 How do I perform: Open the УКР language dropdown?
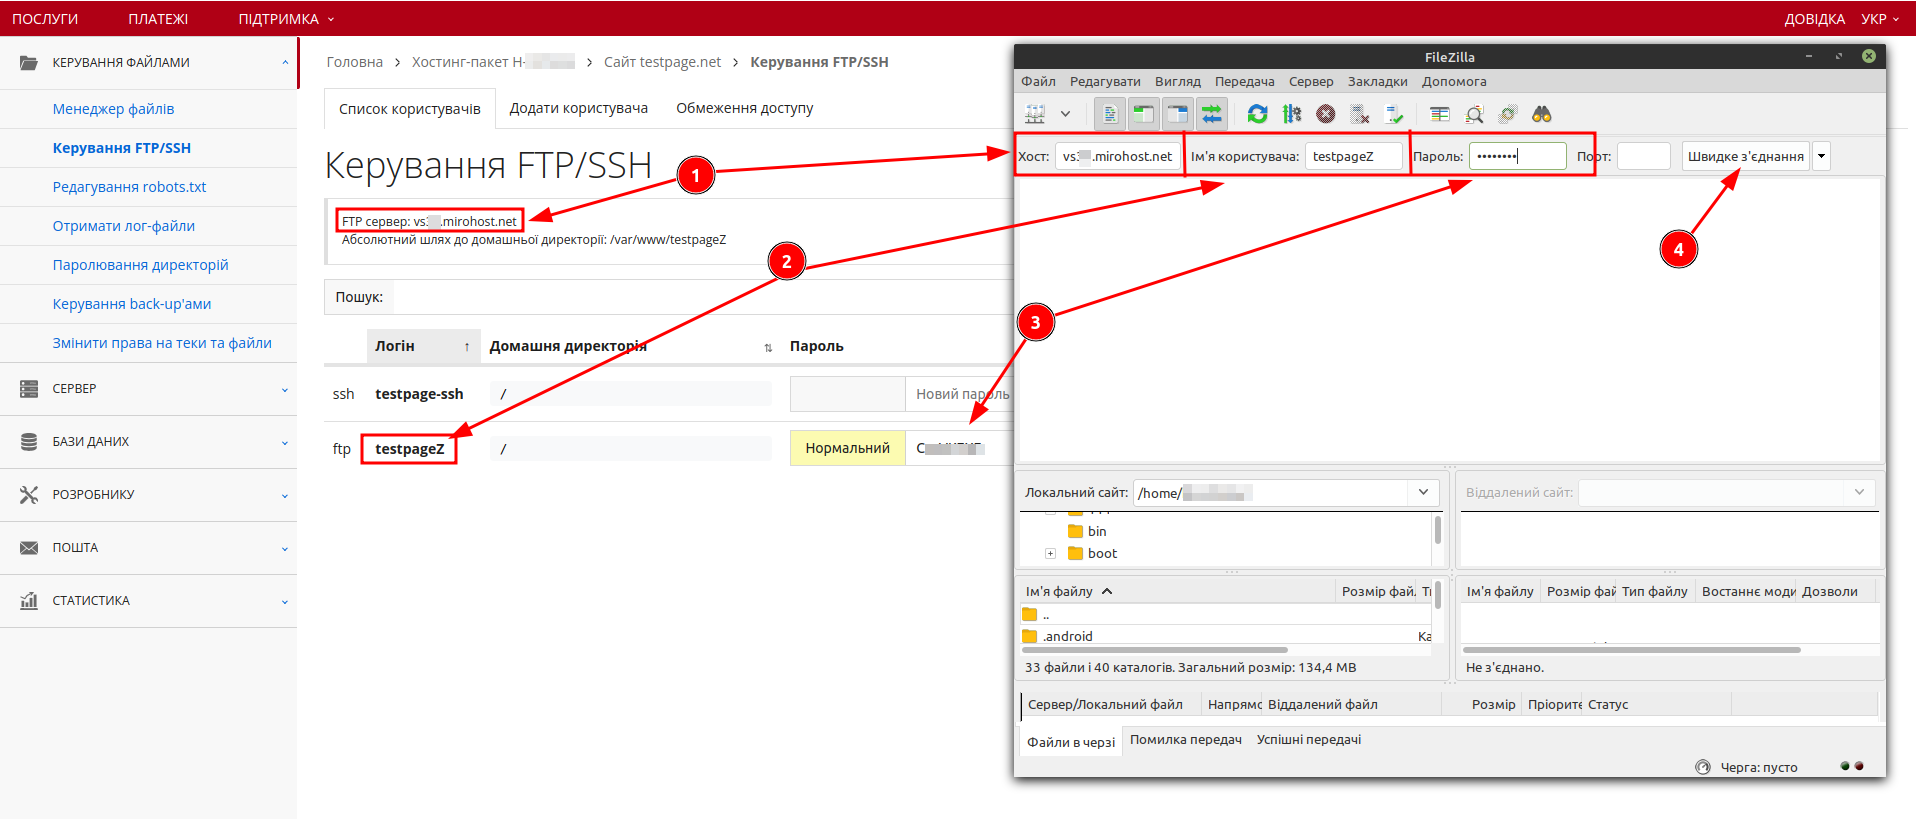(x=1880, y=19)
